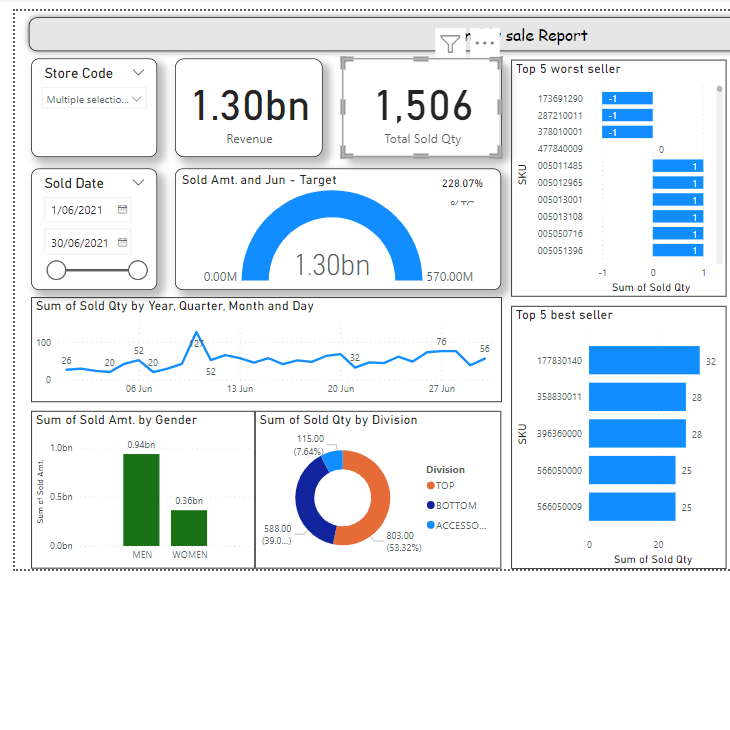Open the Multiple selections dropdown

click(95, 99)
